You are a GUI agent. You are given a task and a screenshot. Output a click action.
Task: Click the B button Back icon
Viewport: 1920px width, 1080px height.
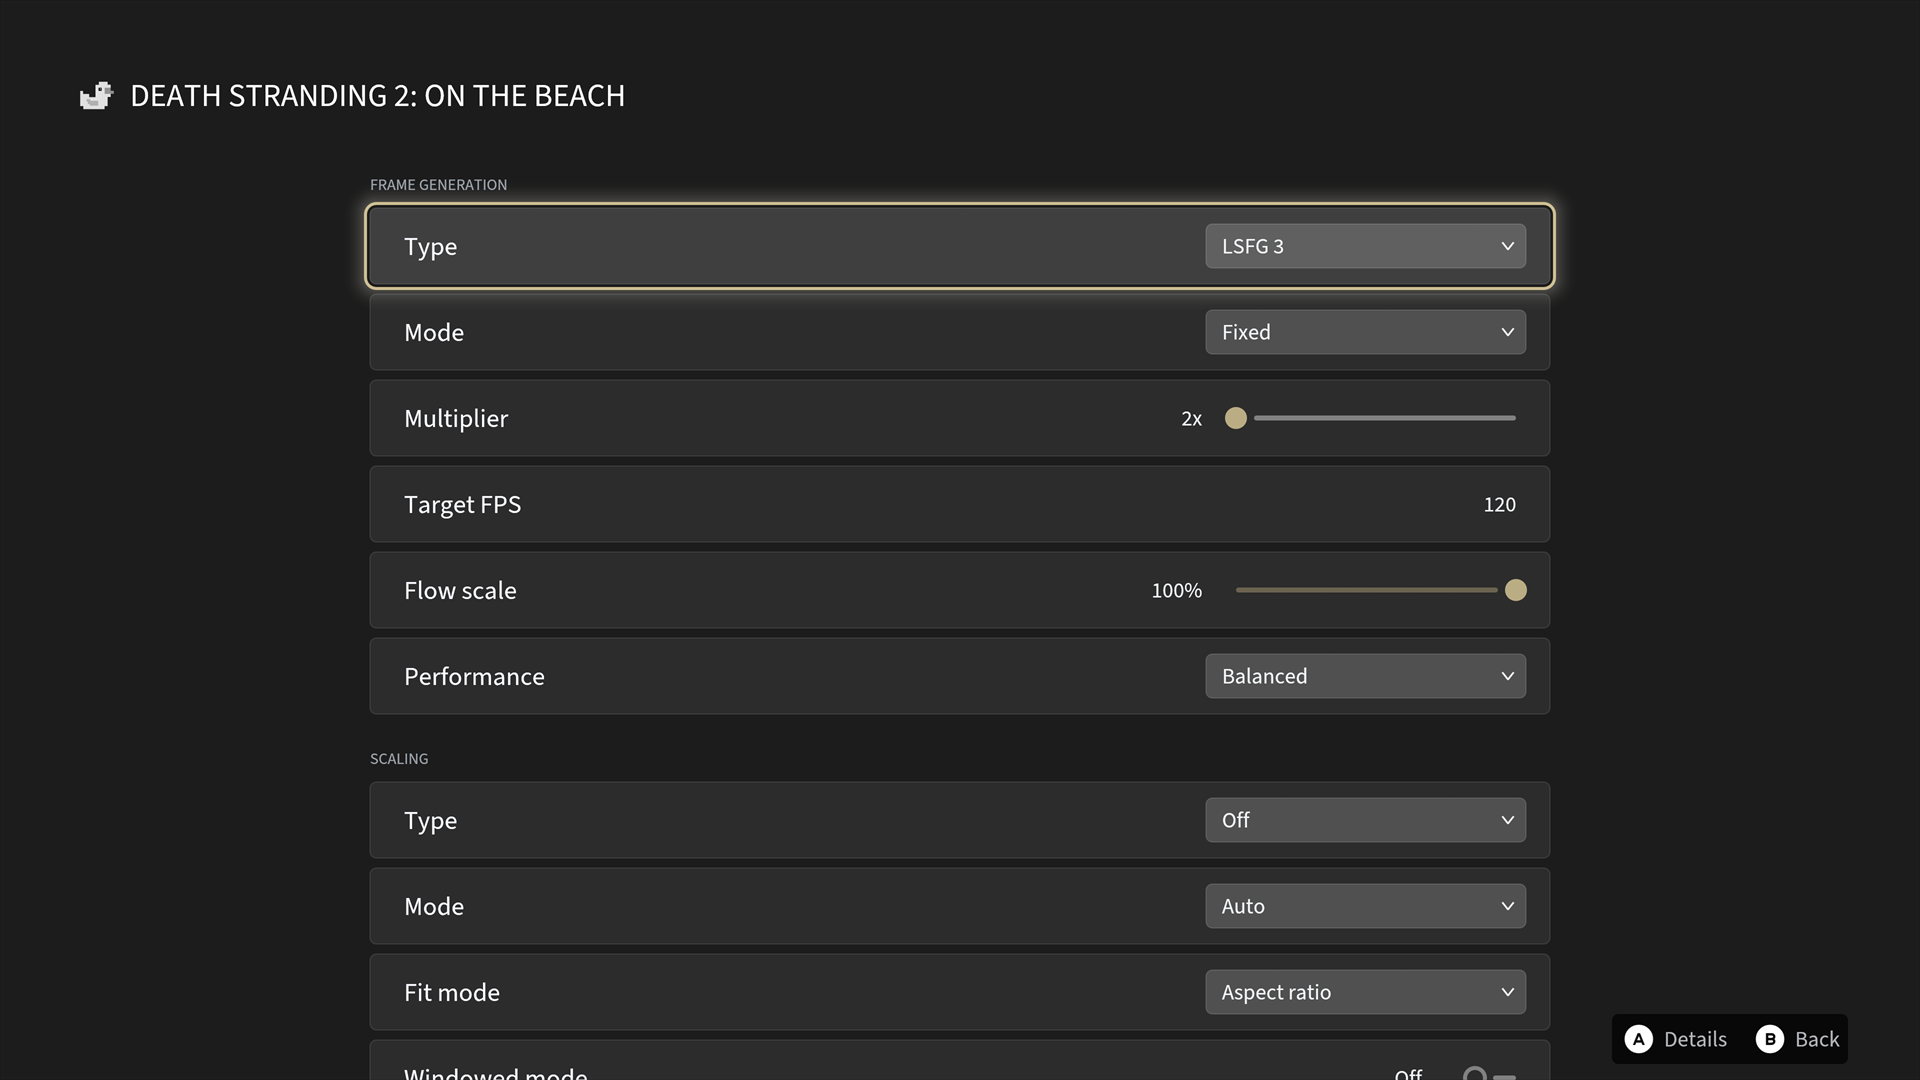pos(1769,1039)
